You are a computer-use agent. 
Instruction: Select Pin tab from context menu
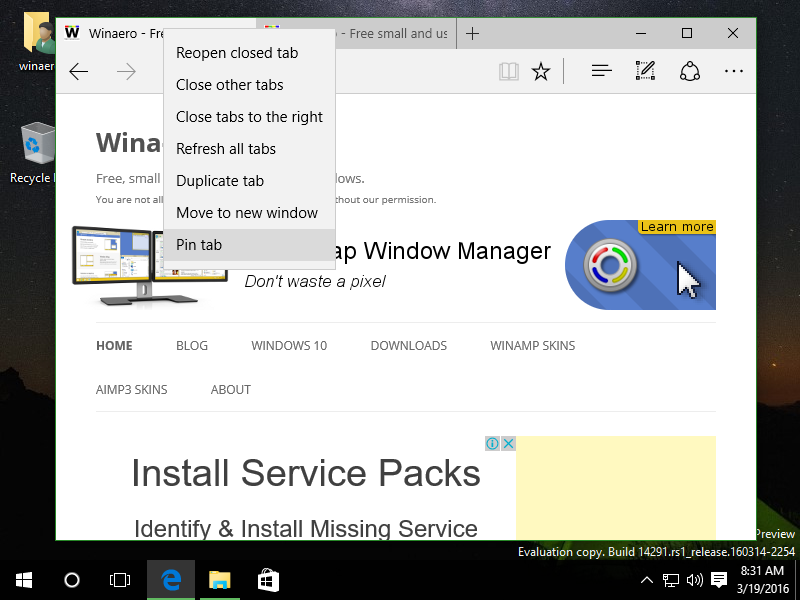(x=199, y=245)
